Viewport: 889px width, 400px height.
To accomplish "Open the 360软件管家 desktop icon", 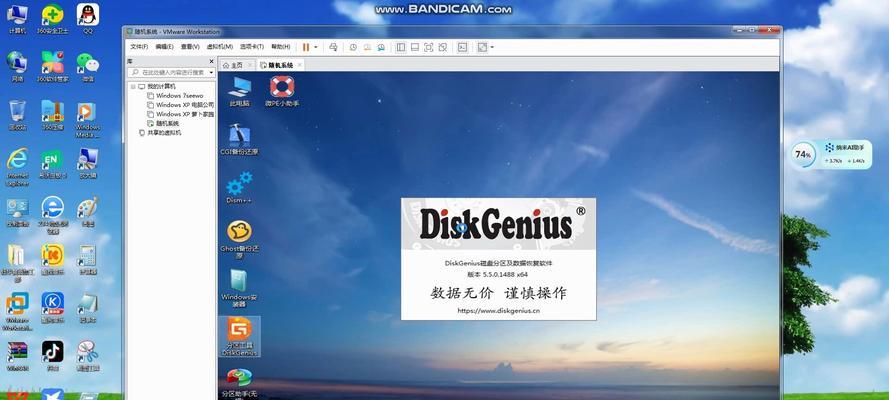I will coord(52,66).
